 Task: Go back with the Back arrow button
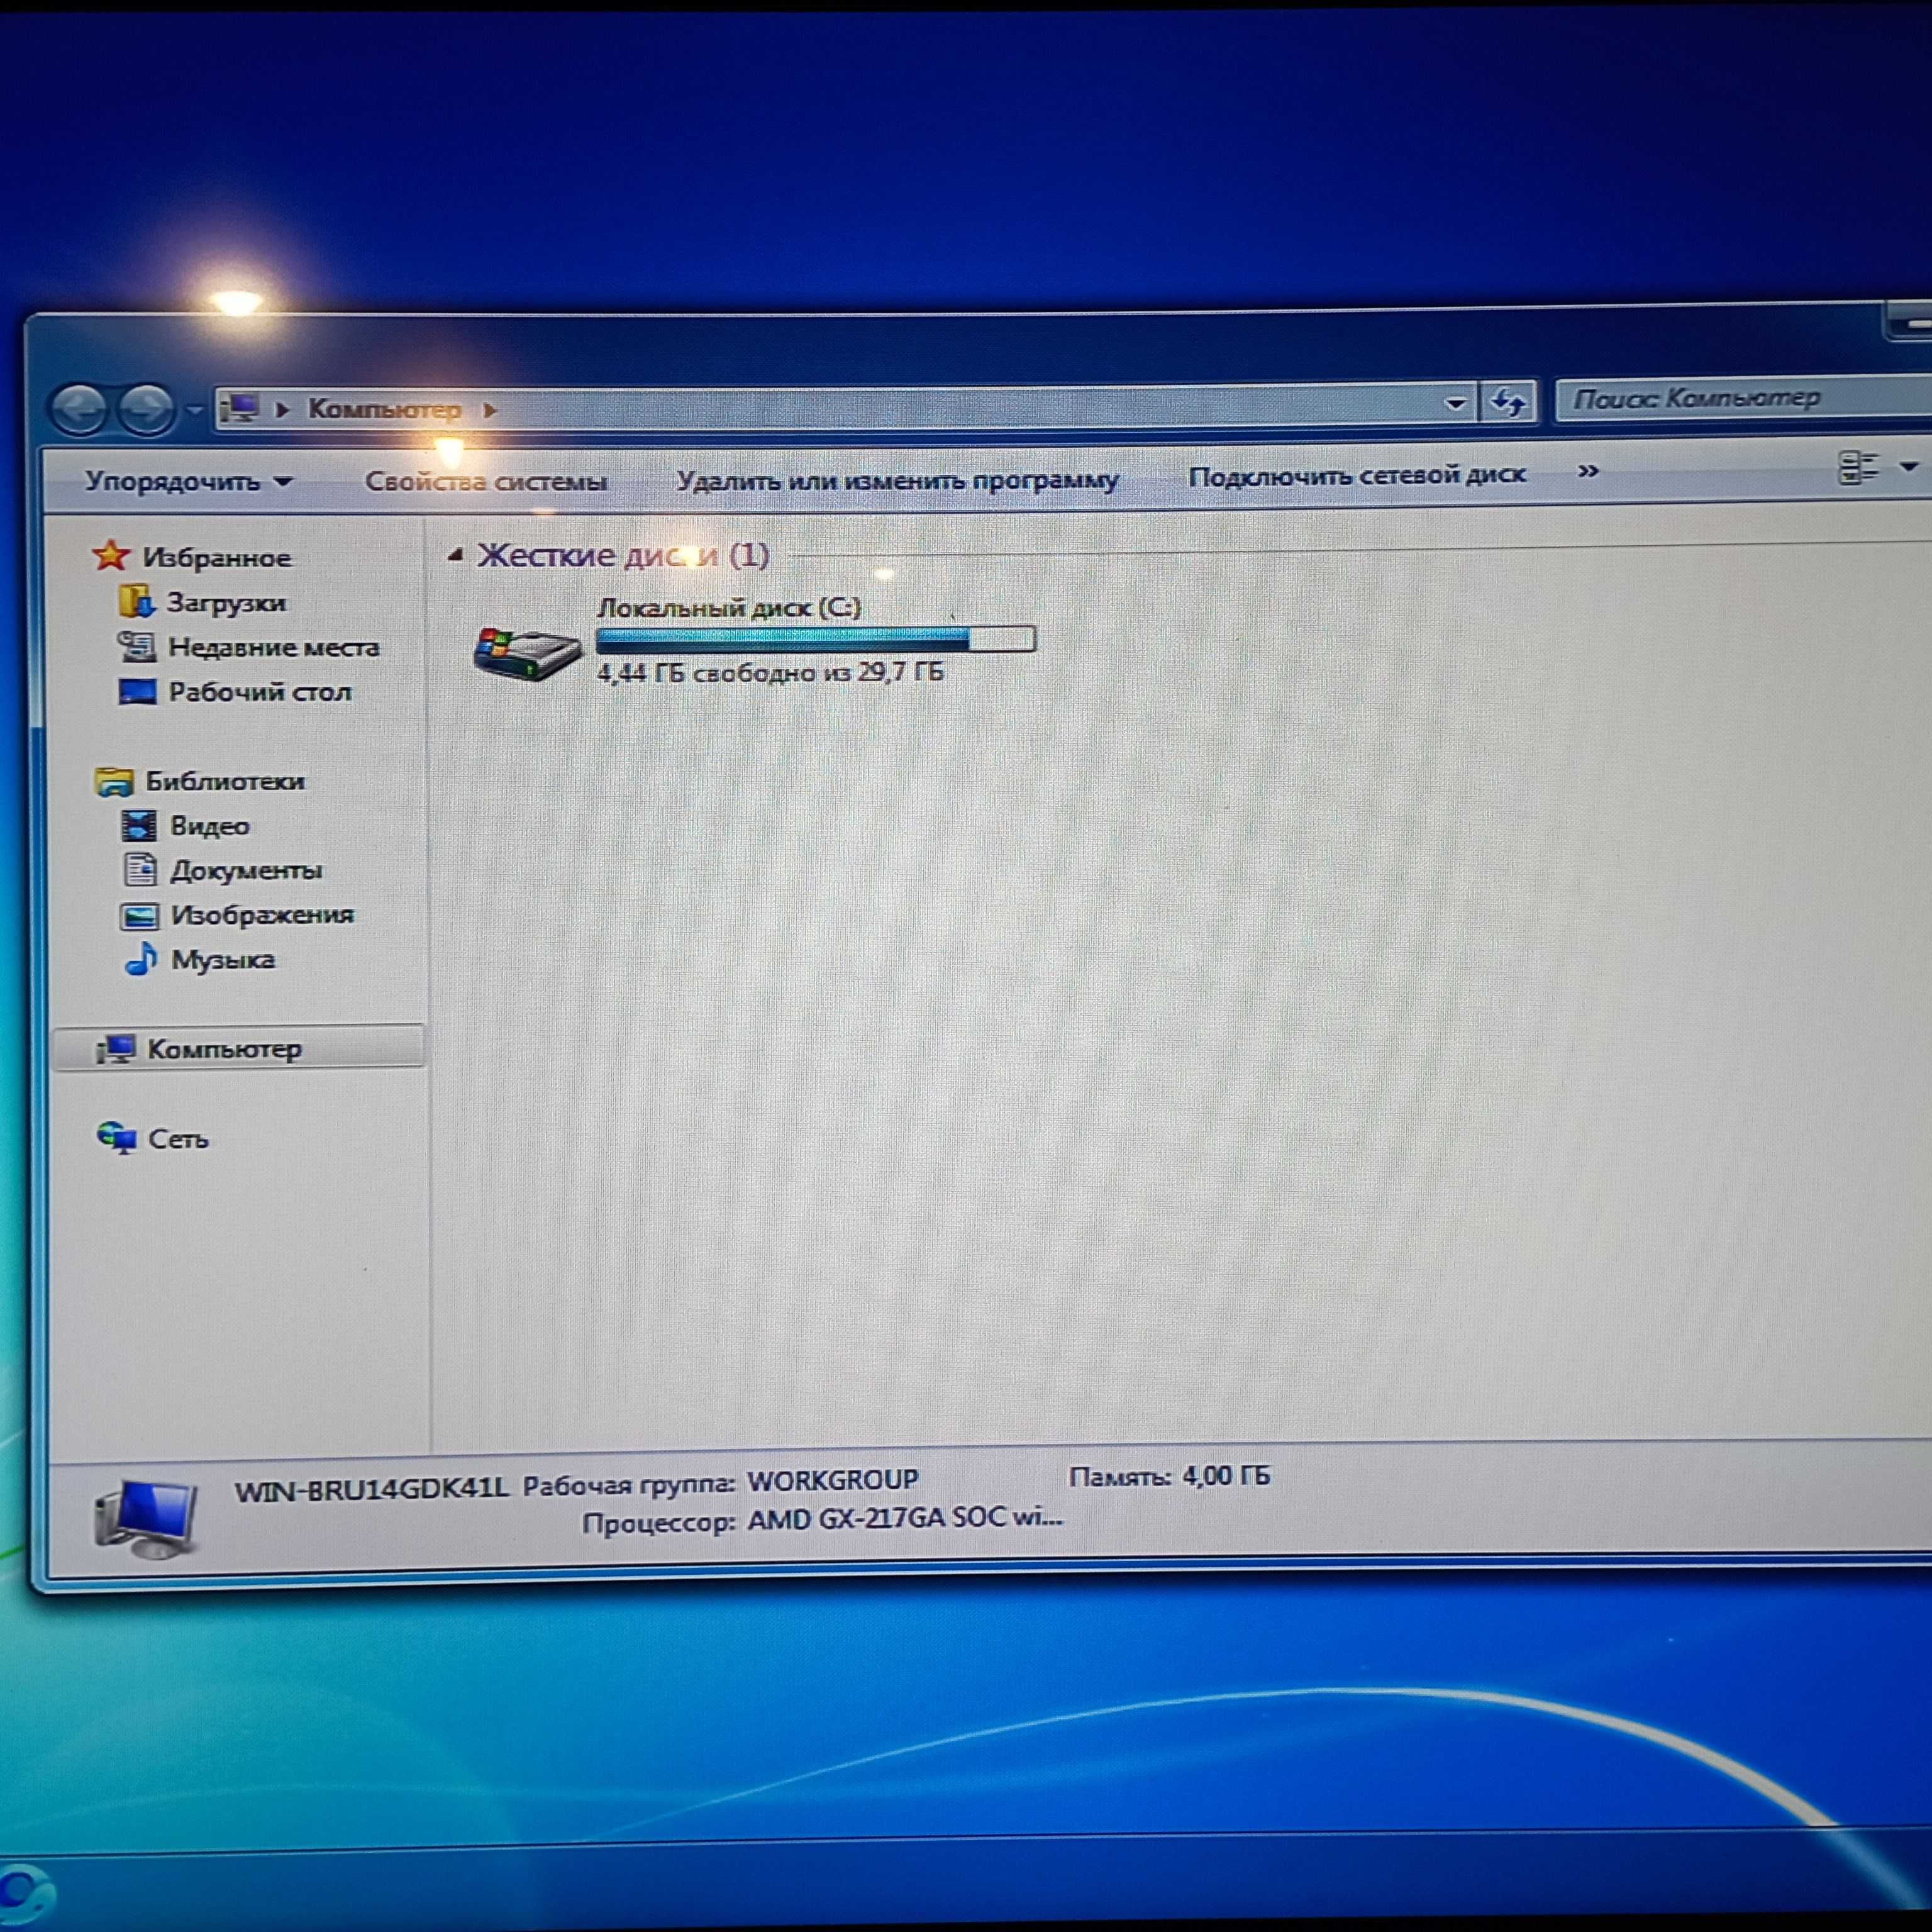pos(79,409)
